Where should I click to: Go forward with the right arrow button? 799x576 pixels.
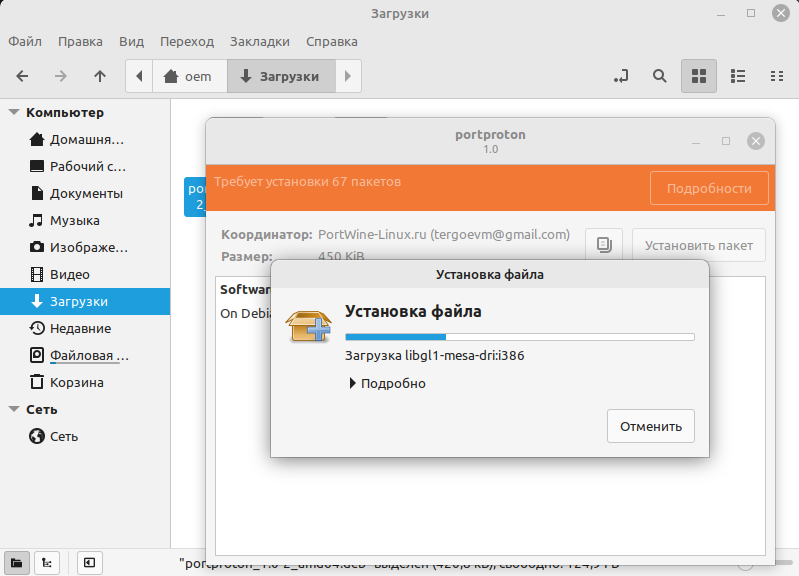61,76
